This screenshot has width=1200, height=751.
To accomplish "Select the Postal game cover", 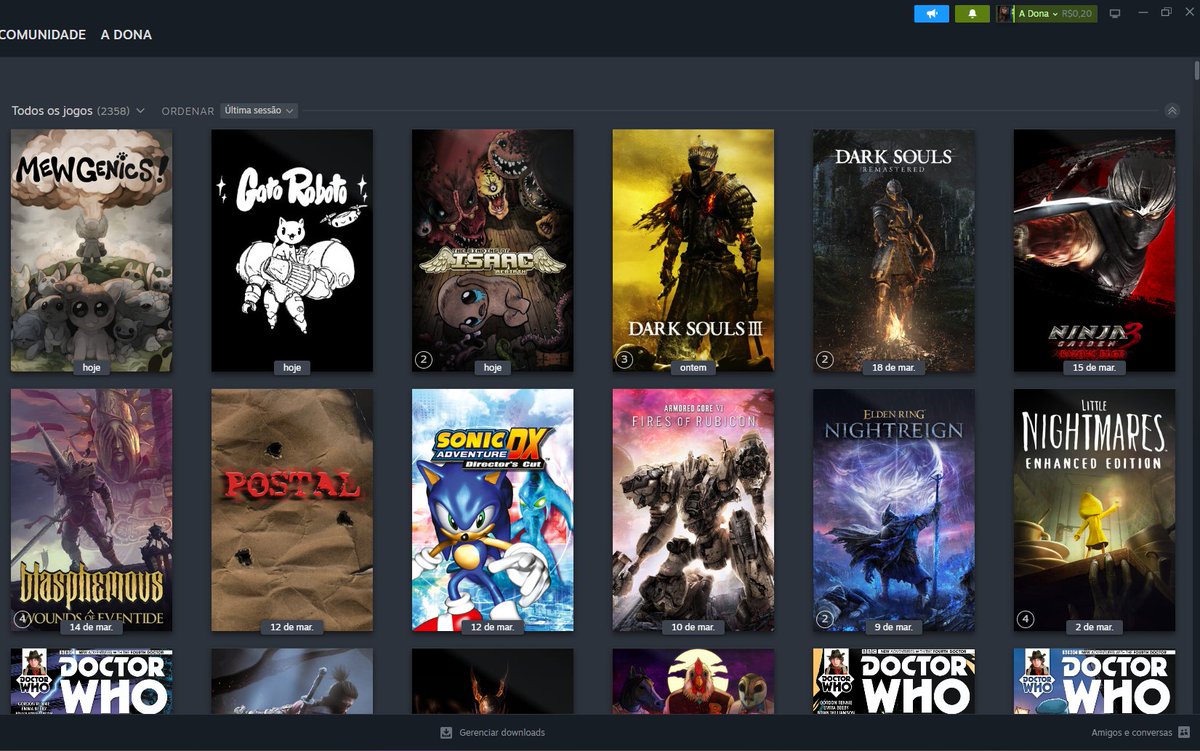I will (x=292, y=510).
